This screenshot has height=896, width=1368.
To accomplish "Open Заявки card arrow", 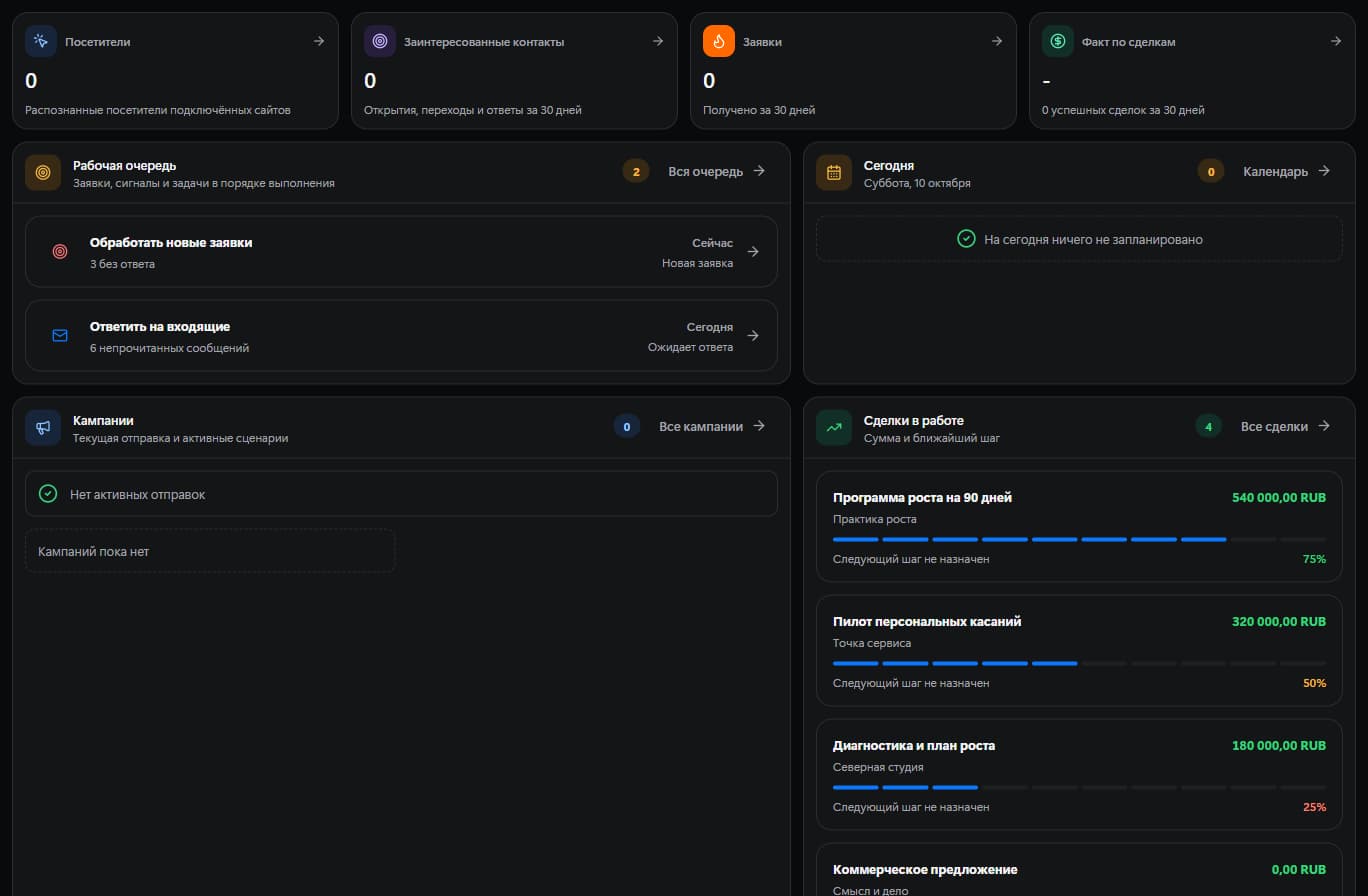I will 997,41.
